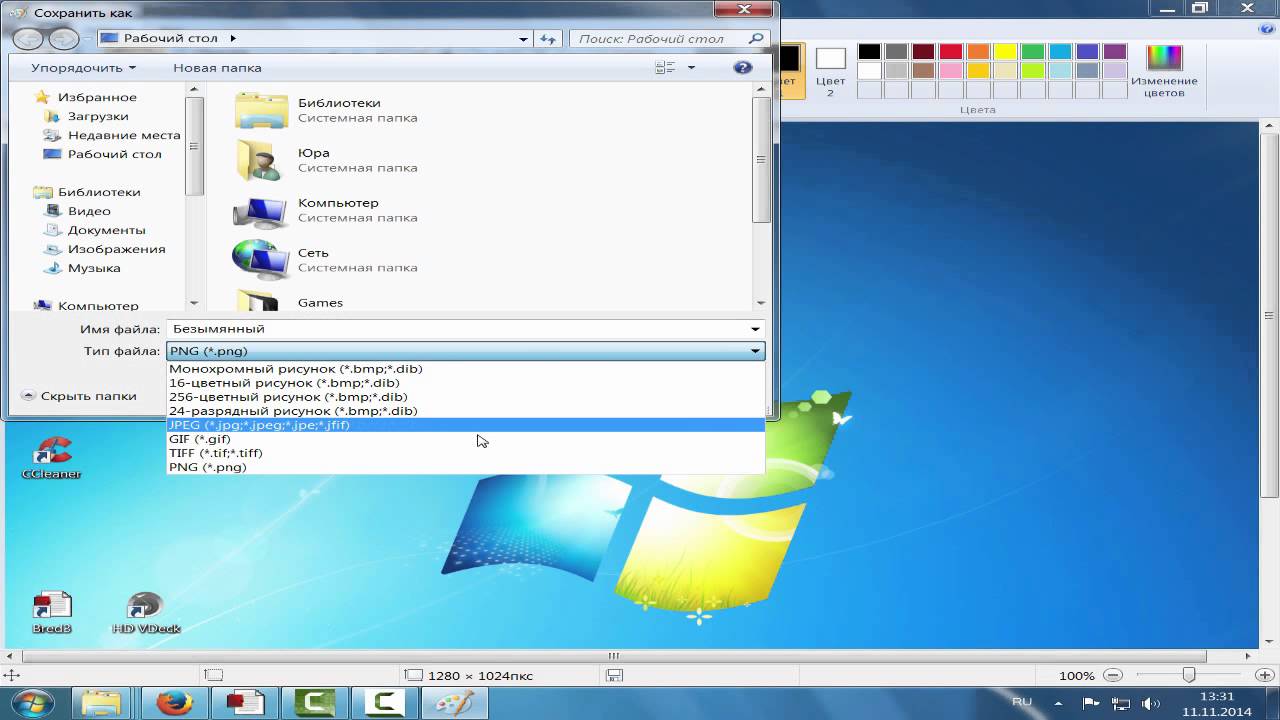Open the first Camtasia taskbar icon
The width and height of the screenshot is (1280, 720).
(x=313, y=703)
